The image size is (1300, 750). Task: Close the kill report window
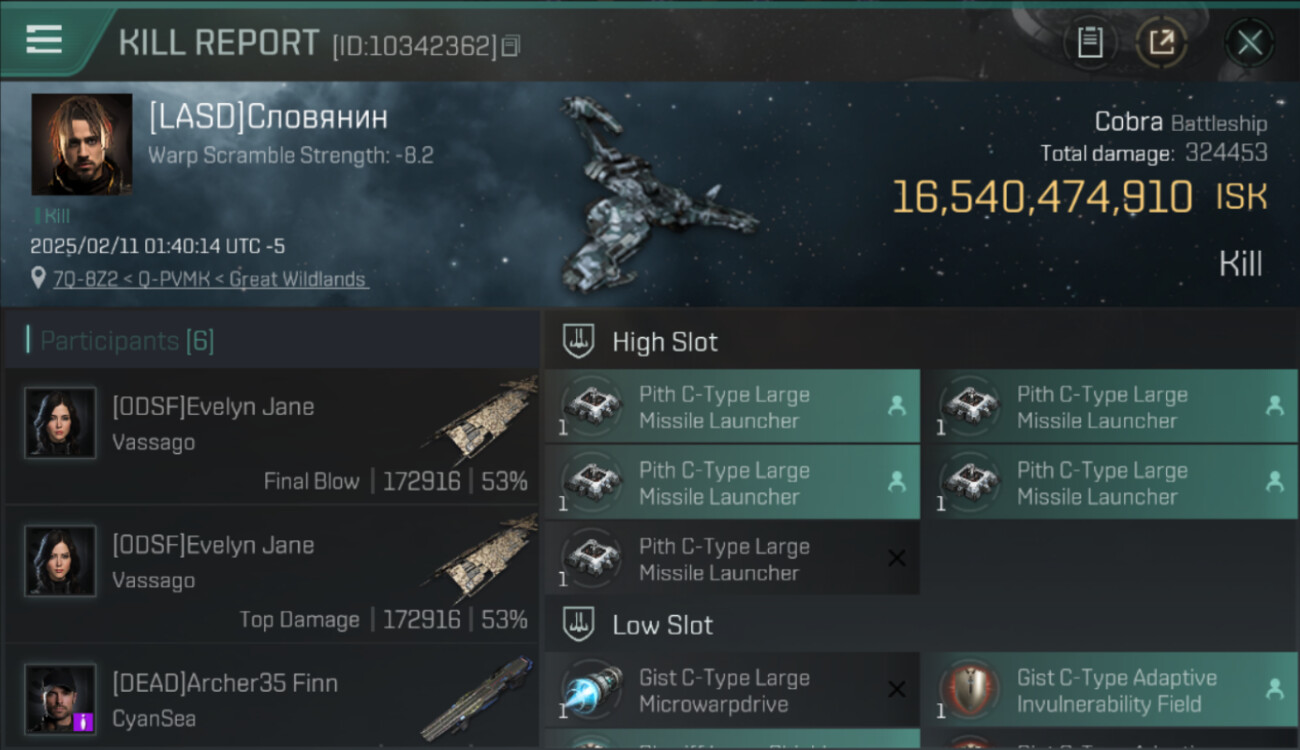coord(1249,43)
